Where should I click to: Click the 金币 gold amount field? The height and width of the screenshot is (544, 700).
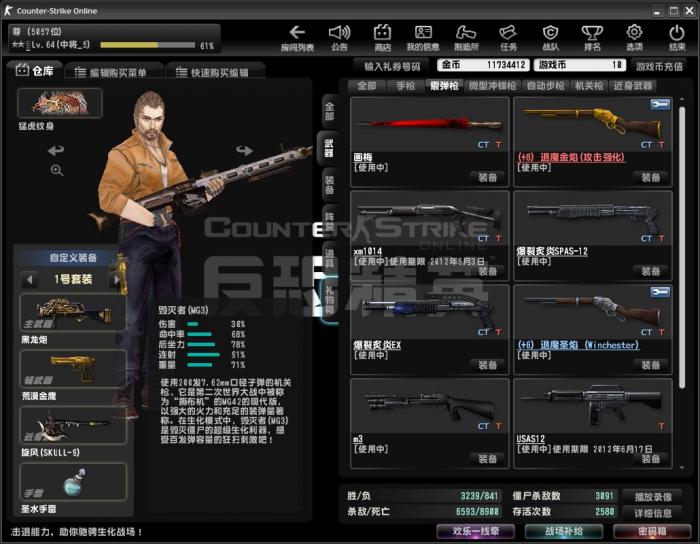[x=483, y=65]
